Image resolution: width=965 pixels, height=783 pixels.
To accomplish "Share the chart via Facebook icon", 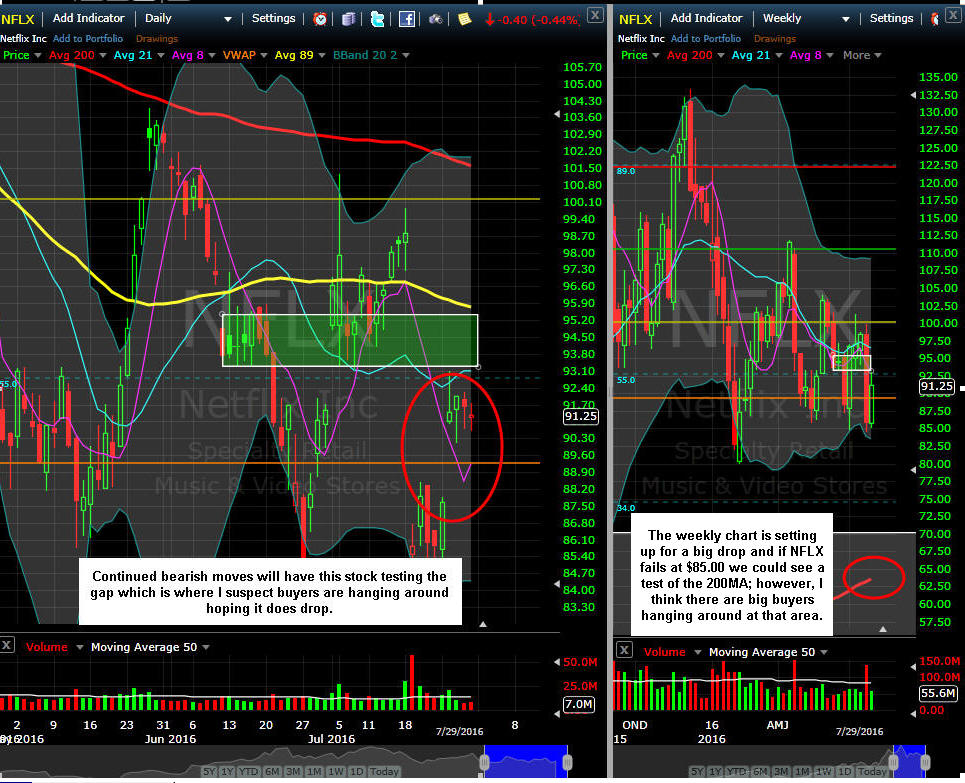I will pyautogui.click(x=407, y=19).
